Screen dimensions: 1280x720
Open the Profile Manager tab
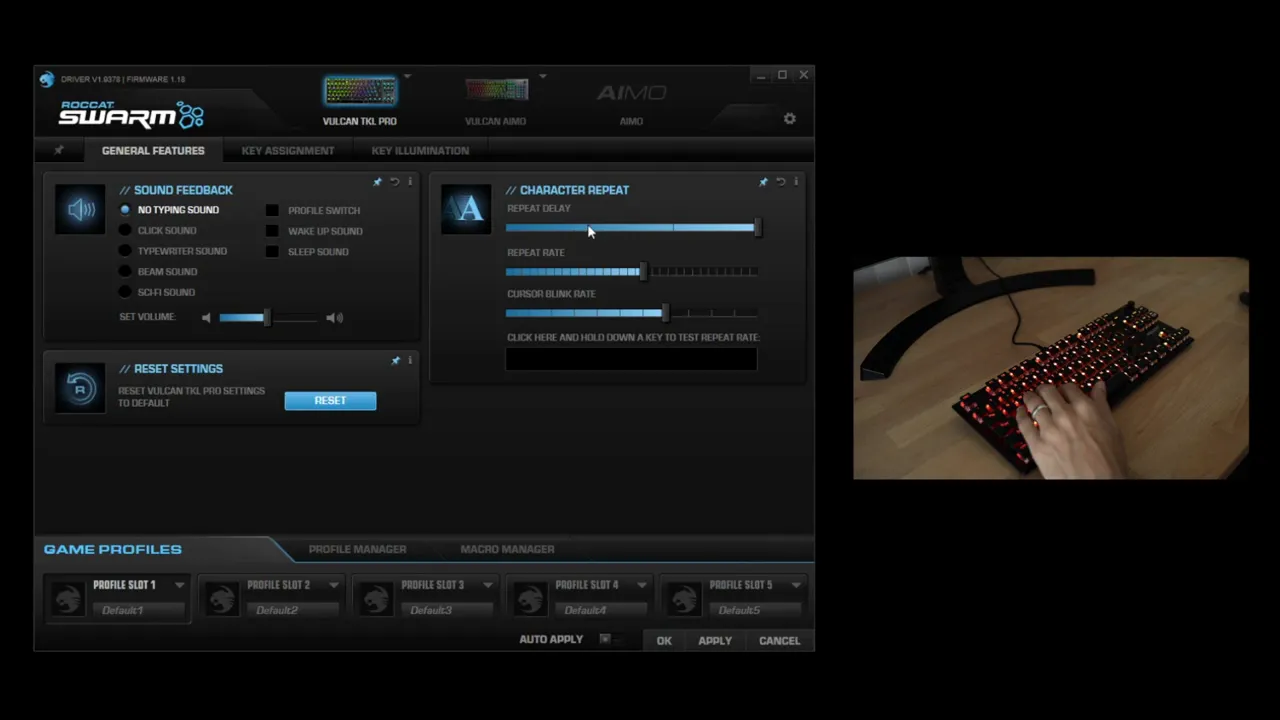(357, 549)
